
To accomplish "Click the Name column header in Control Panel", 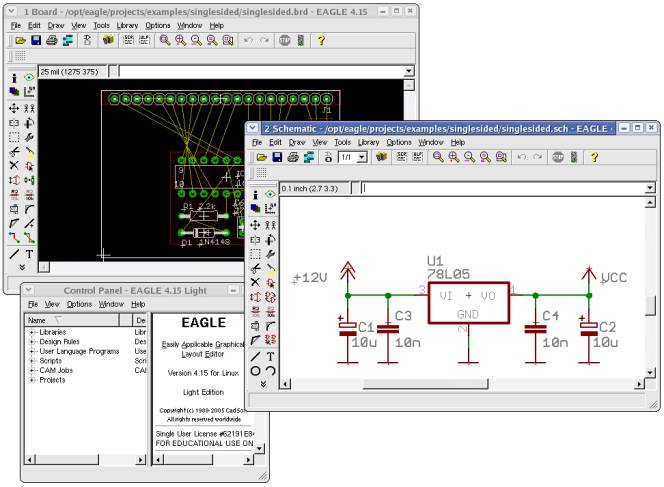I will (x=72, y=320).
